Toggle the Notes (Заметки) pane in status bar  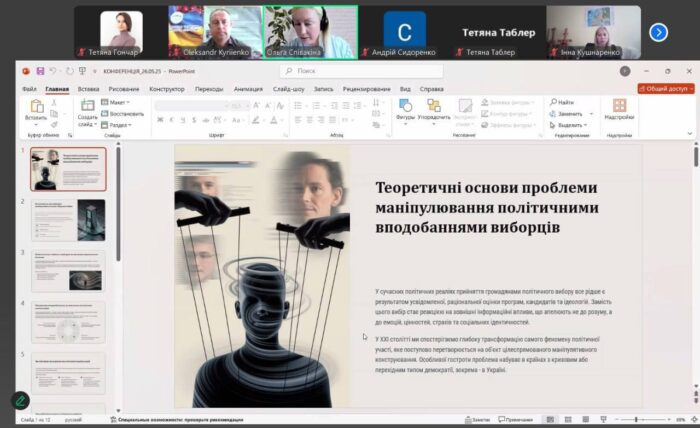(x=479, y=420)
